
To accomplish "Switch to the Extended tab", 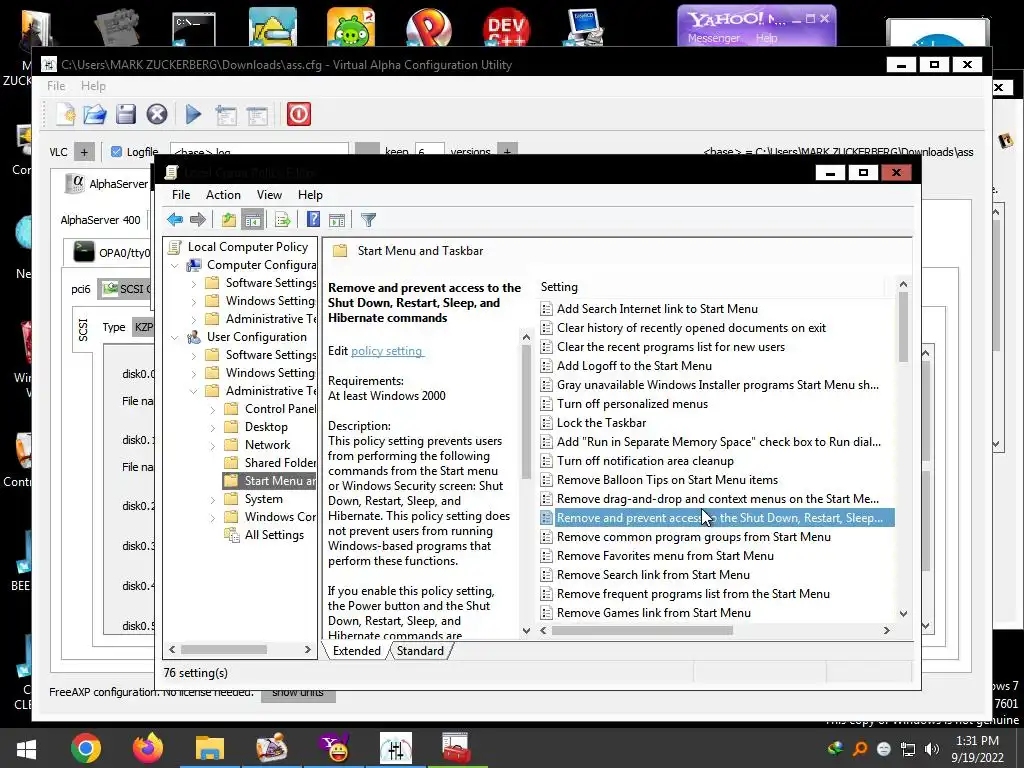I will click(357, 650).
